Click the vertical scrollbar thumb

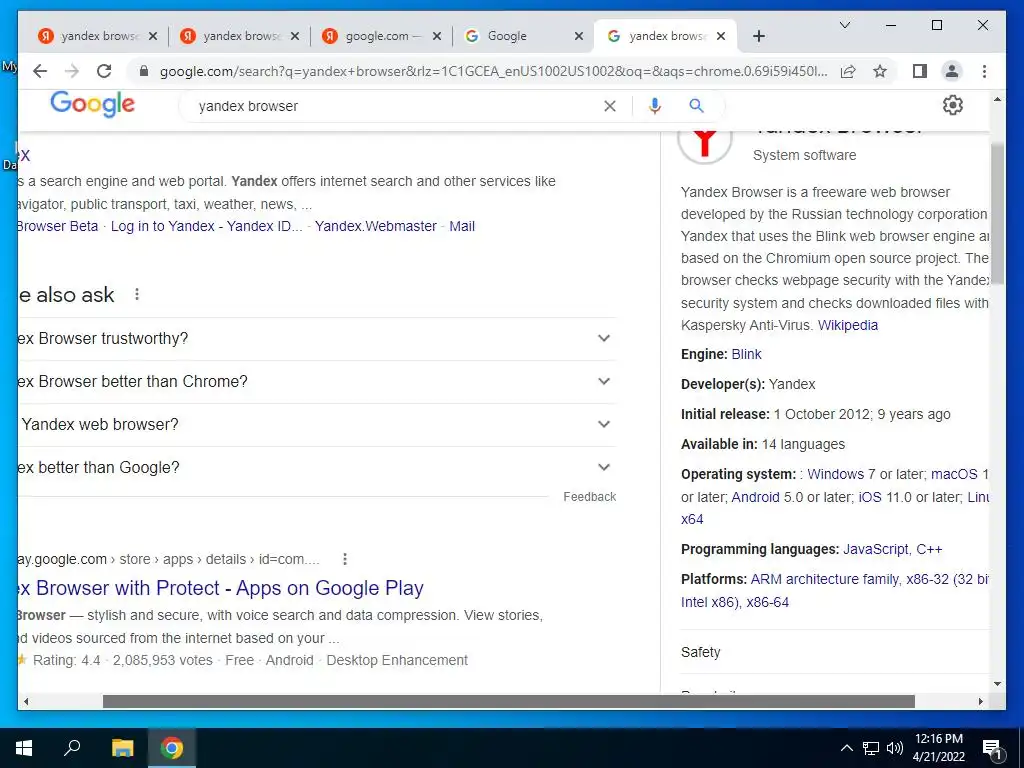(x=997, y=213)
